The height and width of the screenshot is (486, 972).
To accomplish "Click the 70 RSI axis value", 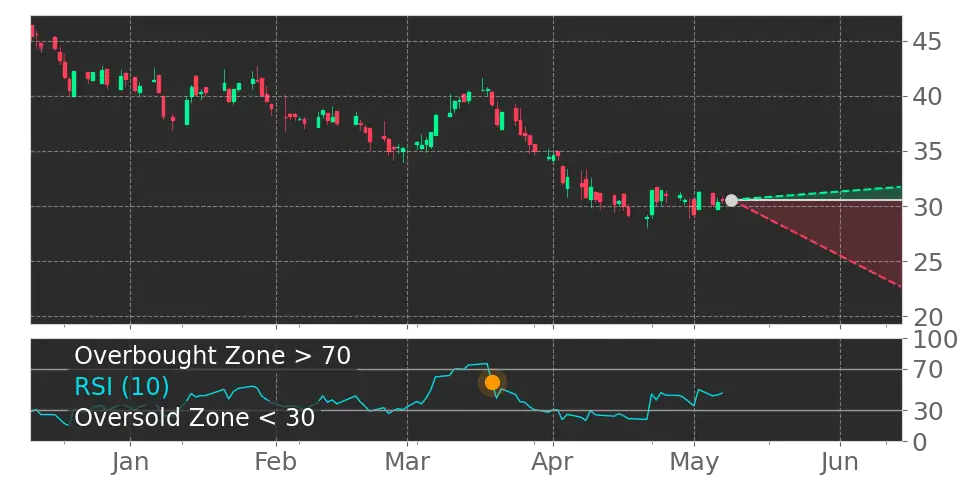I will click(927, 370).
